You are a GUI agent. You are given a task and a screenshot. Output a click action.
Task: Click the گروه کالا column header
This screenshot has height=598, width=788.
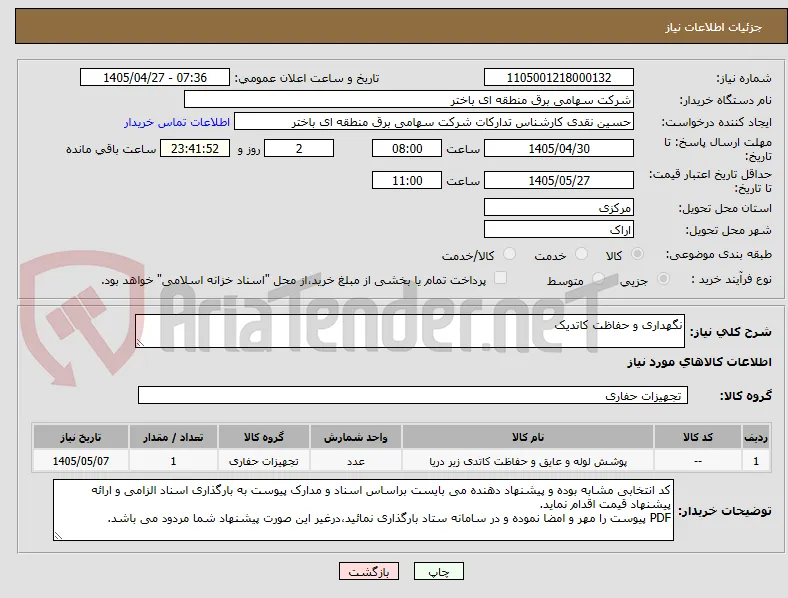coord(264,437)
